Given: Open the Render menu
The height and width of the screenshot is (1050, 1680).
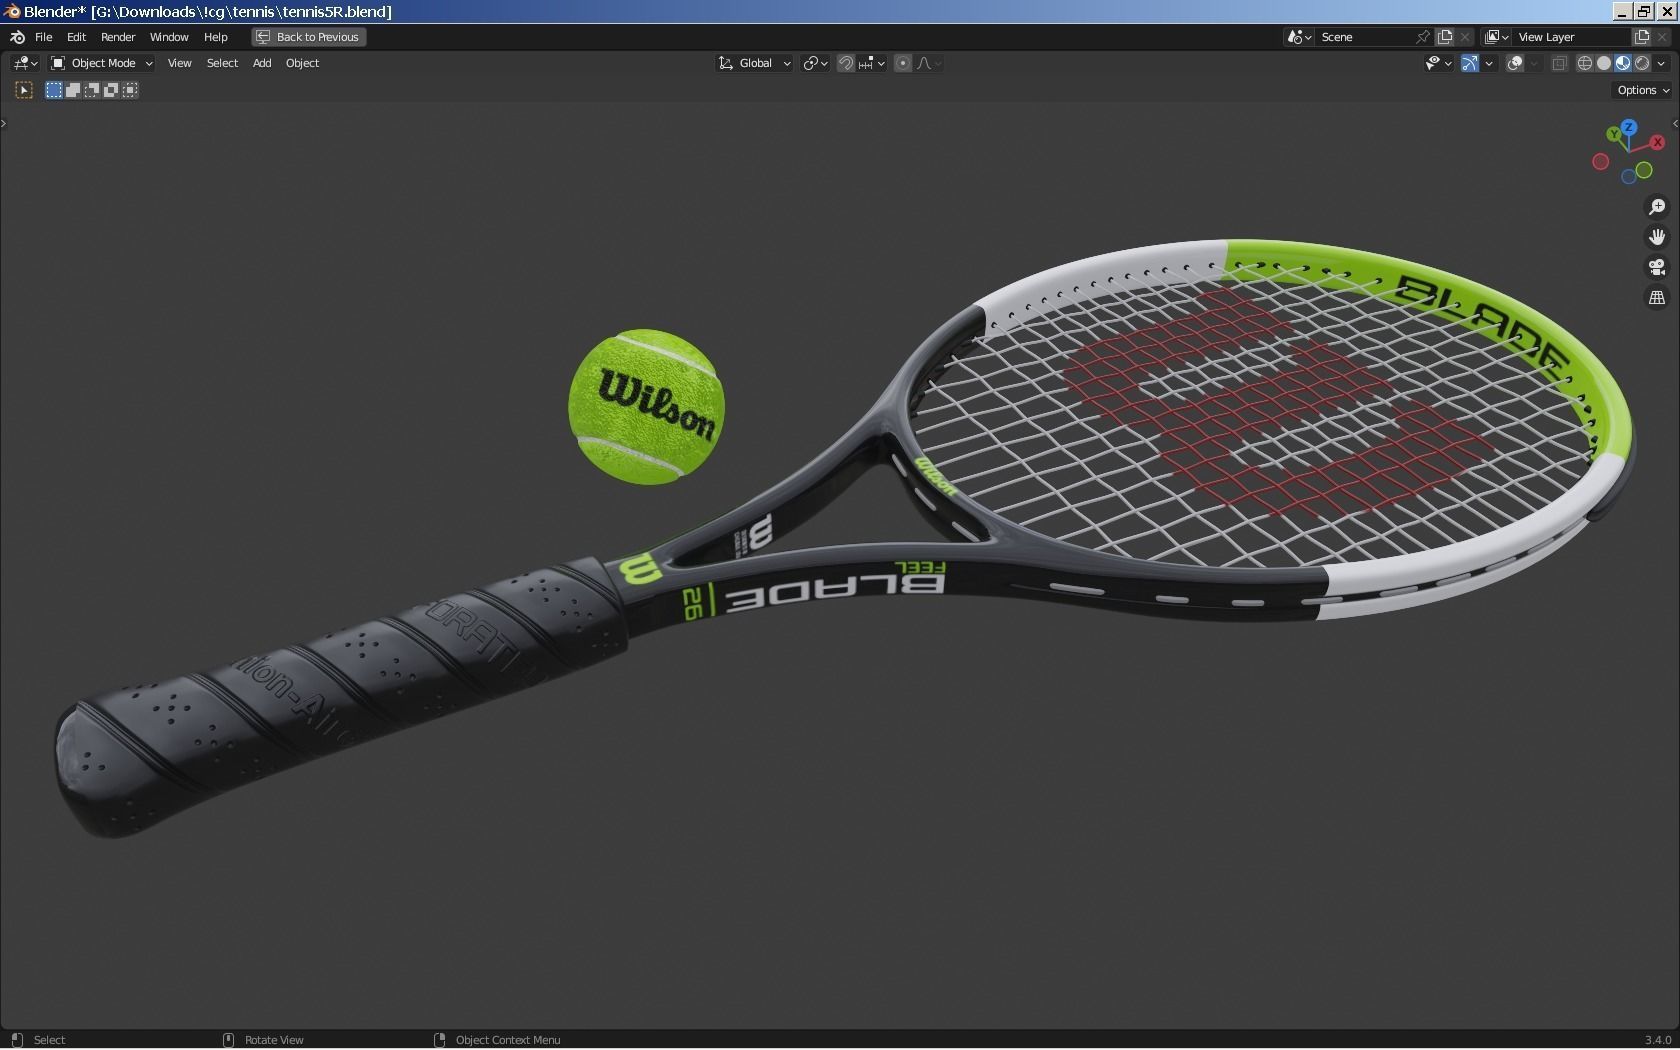Looking at the screenshot, I should tap(118, 37).
